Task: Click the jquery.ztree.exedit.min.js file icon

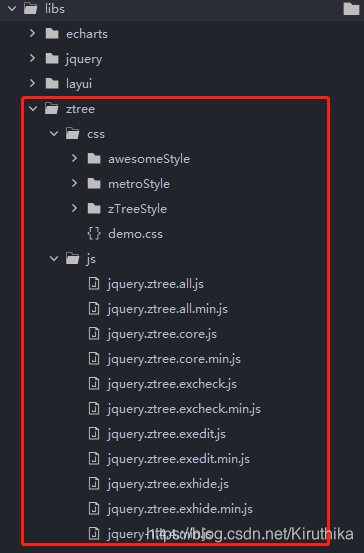Action: [x=94, y=458]
